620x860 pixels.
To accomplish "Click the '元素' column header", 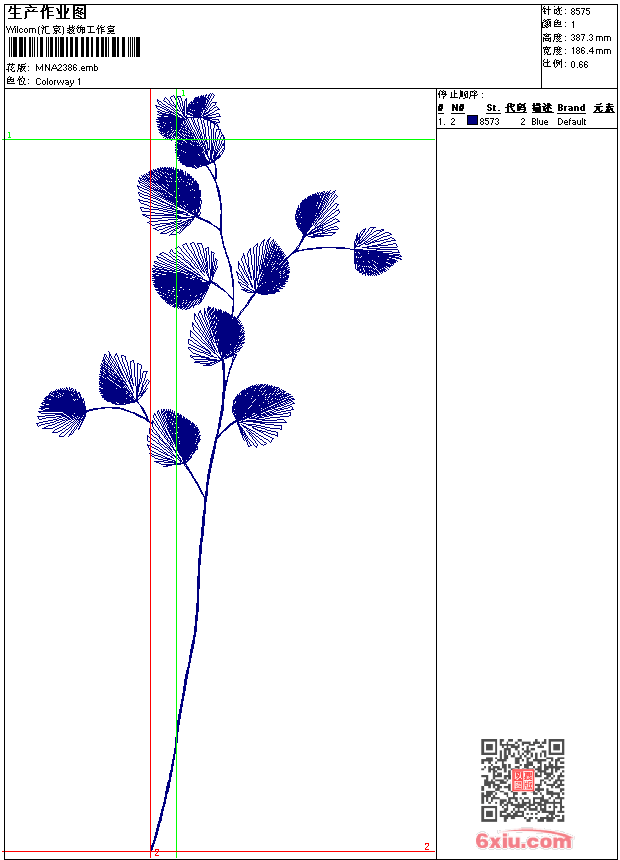I will 604,108.
